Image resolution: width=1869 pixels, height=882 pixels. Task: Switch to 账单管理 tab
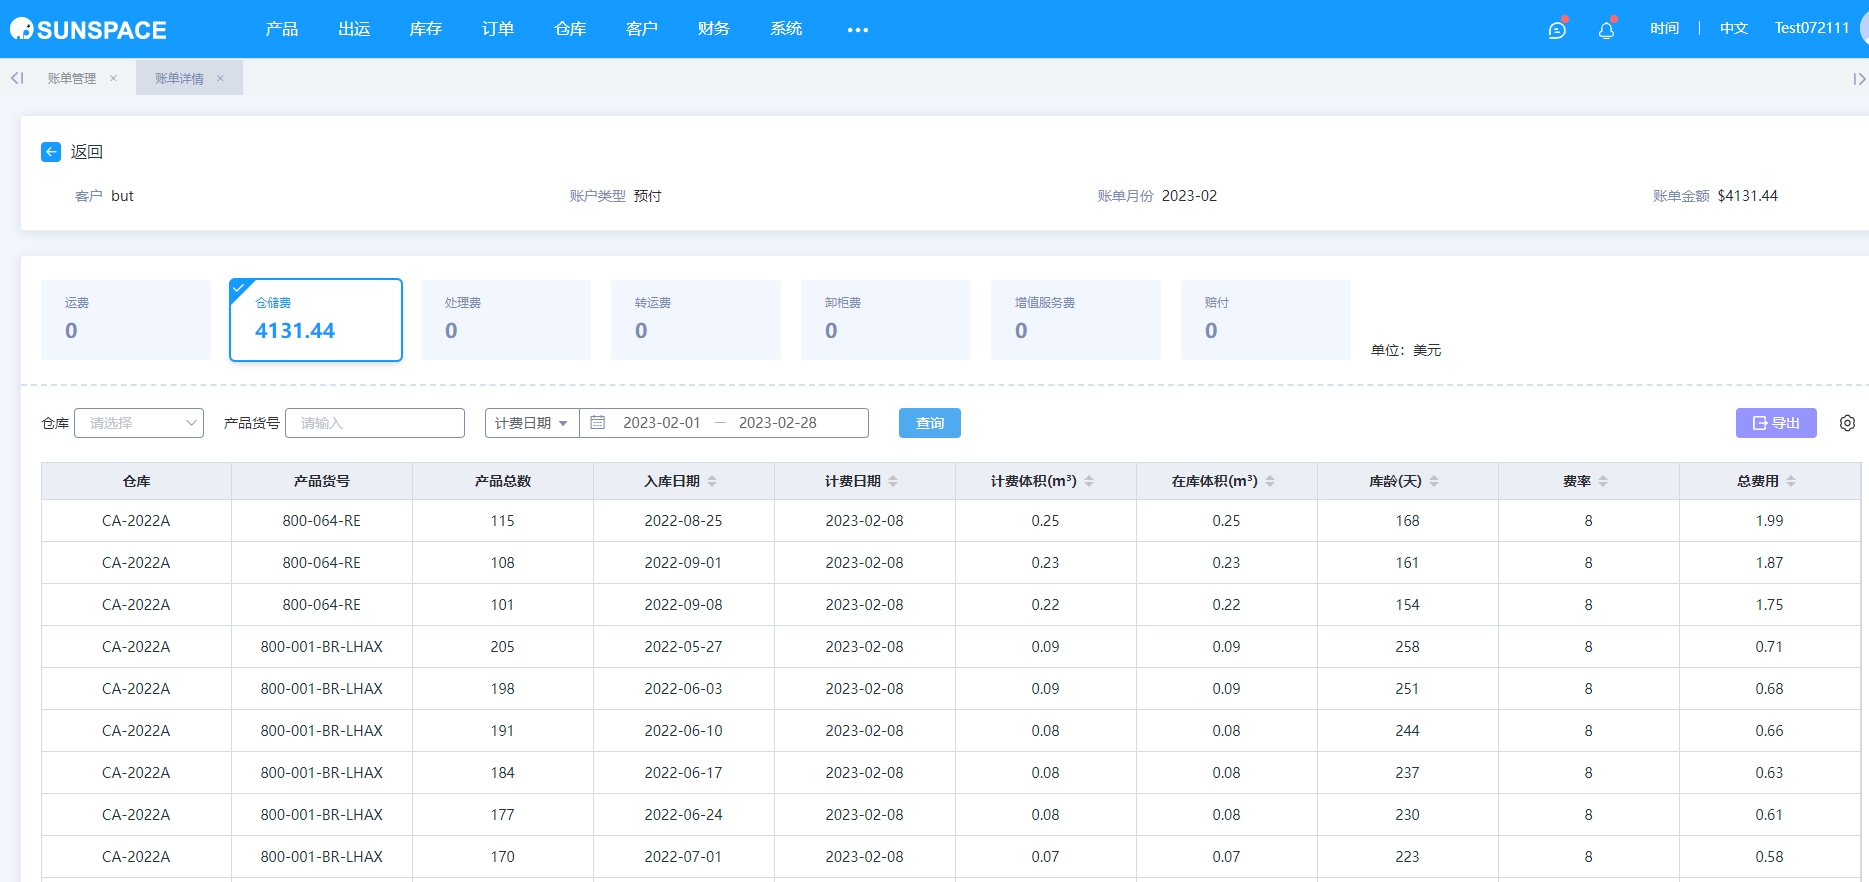pyautogui.click(x=72, y=78)
